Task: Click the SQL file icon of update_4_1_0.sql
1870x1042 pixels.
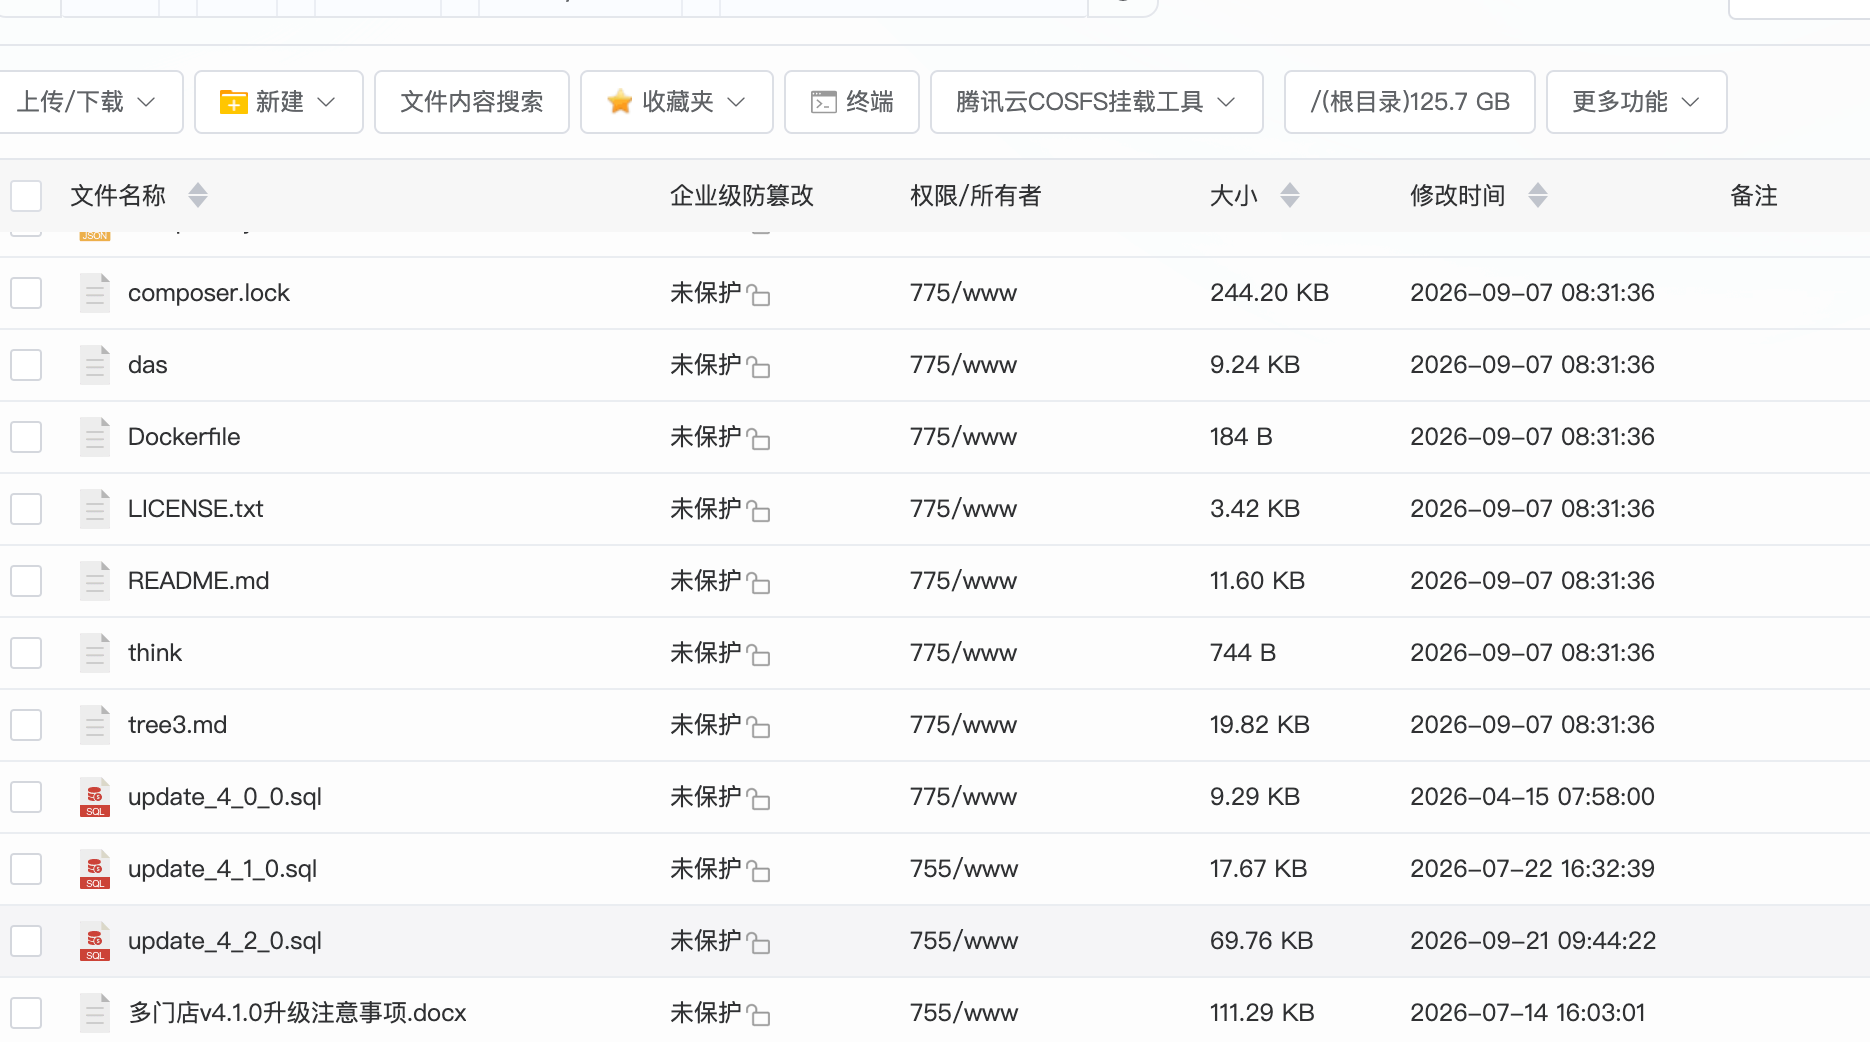Action: tap(95, 869)
